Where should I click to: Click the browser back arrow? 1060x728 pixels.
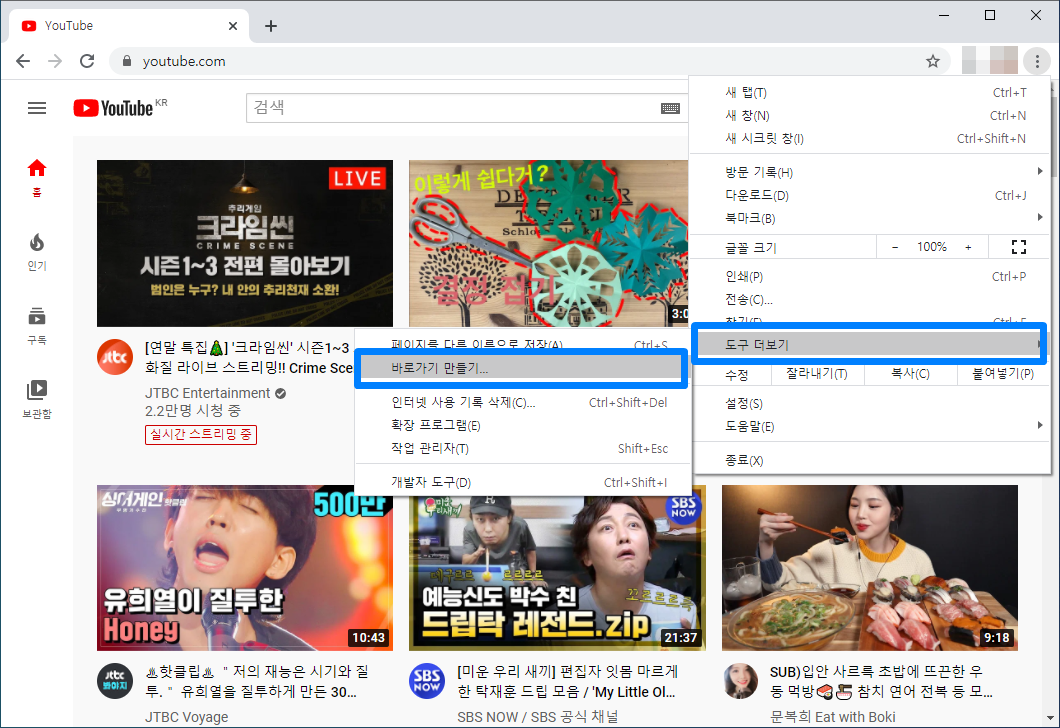tap(23, 61)
